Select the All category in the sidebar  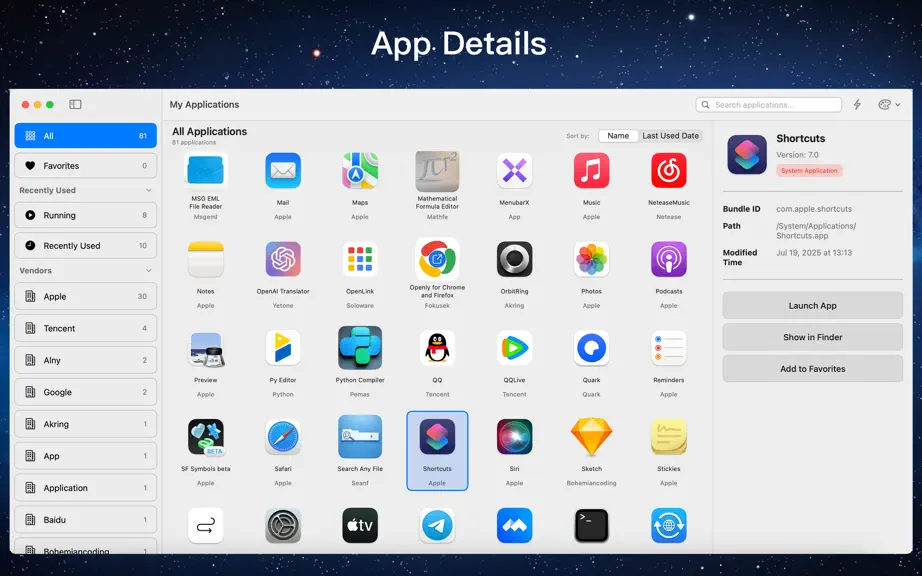point(86,136)
